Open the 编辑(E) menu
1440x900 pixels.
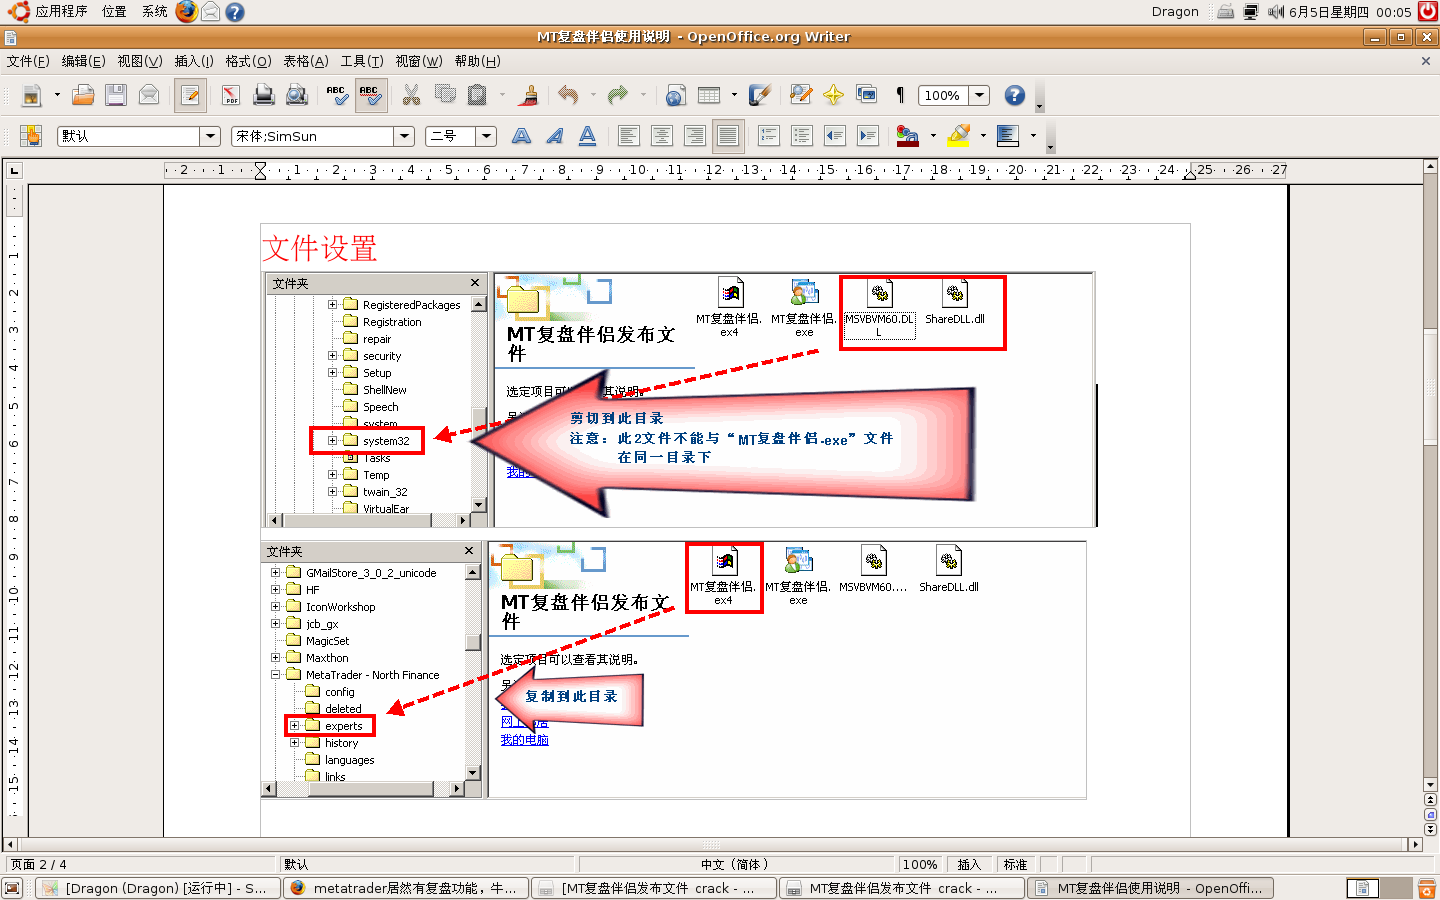(x=83, y=61)
